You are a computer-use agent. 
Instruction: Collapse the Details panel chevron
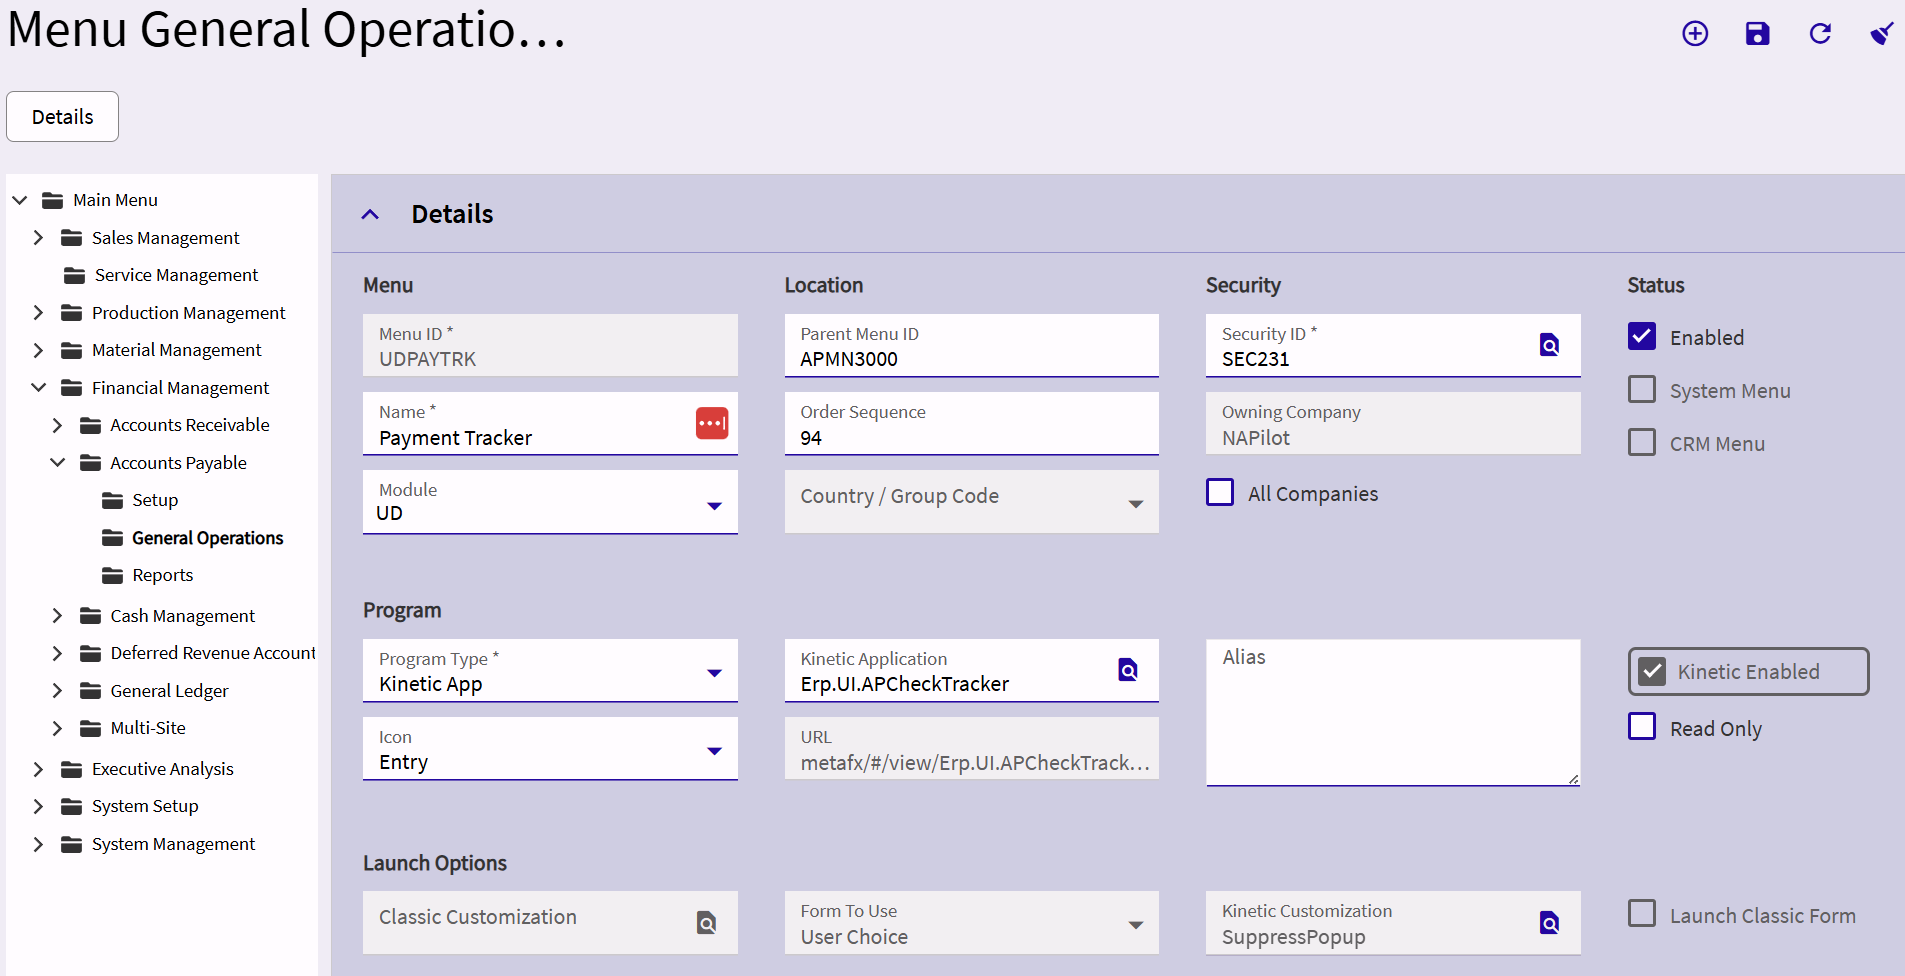(370, 215)
